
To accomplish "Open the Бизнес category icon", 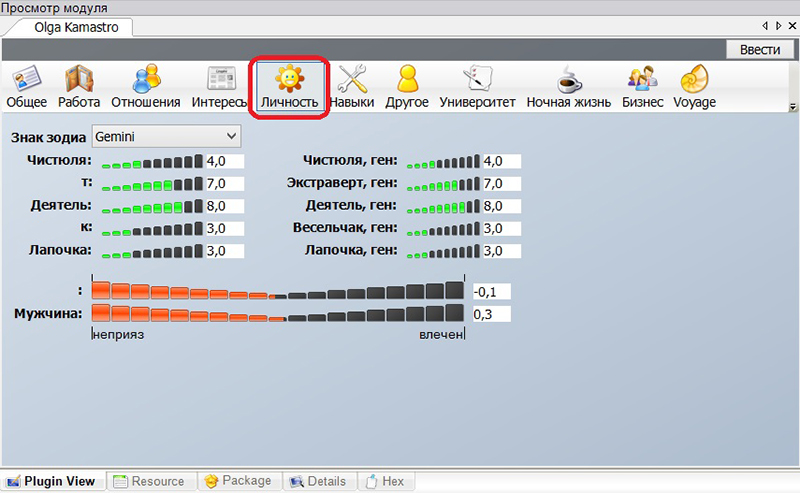I will [x=642, y=79].
